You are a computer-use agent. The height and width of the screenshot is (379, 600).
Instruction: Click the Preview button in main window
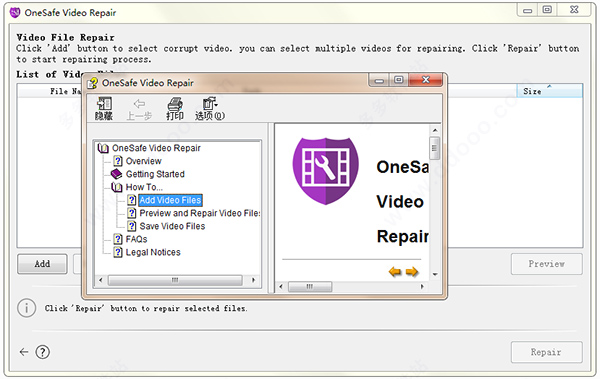[546, 264]
